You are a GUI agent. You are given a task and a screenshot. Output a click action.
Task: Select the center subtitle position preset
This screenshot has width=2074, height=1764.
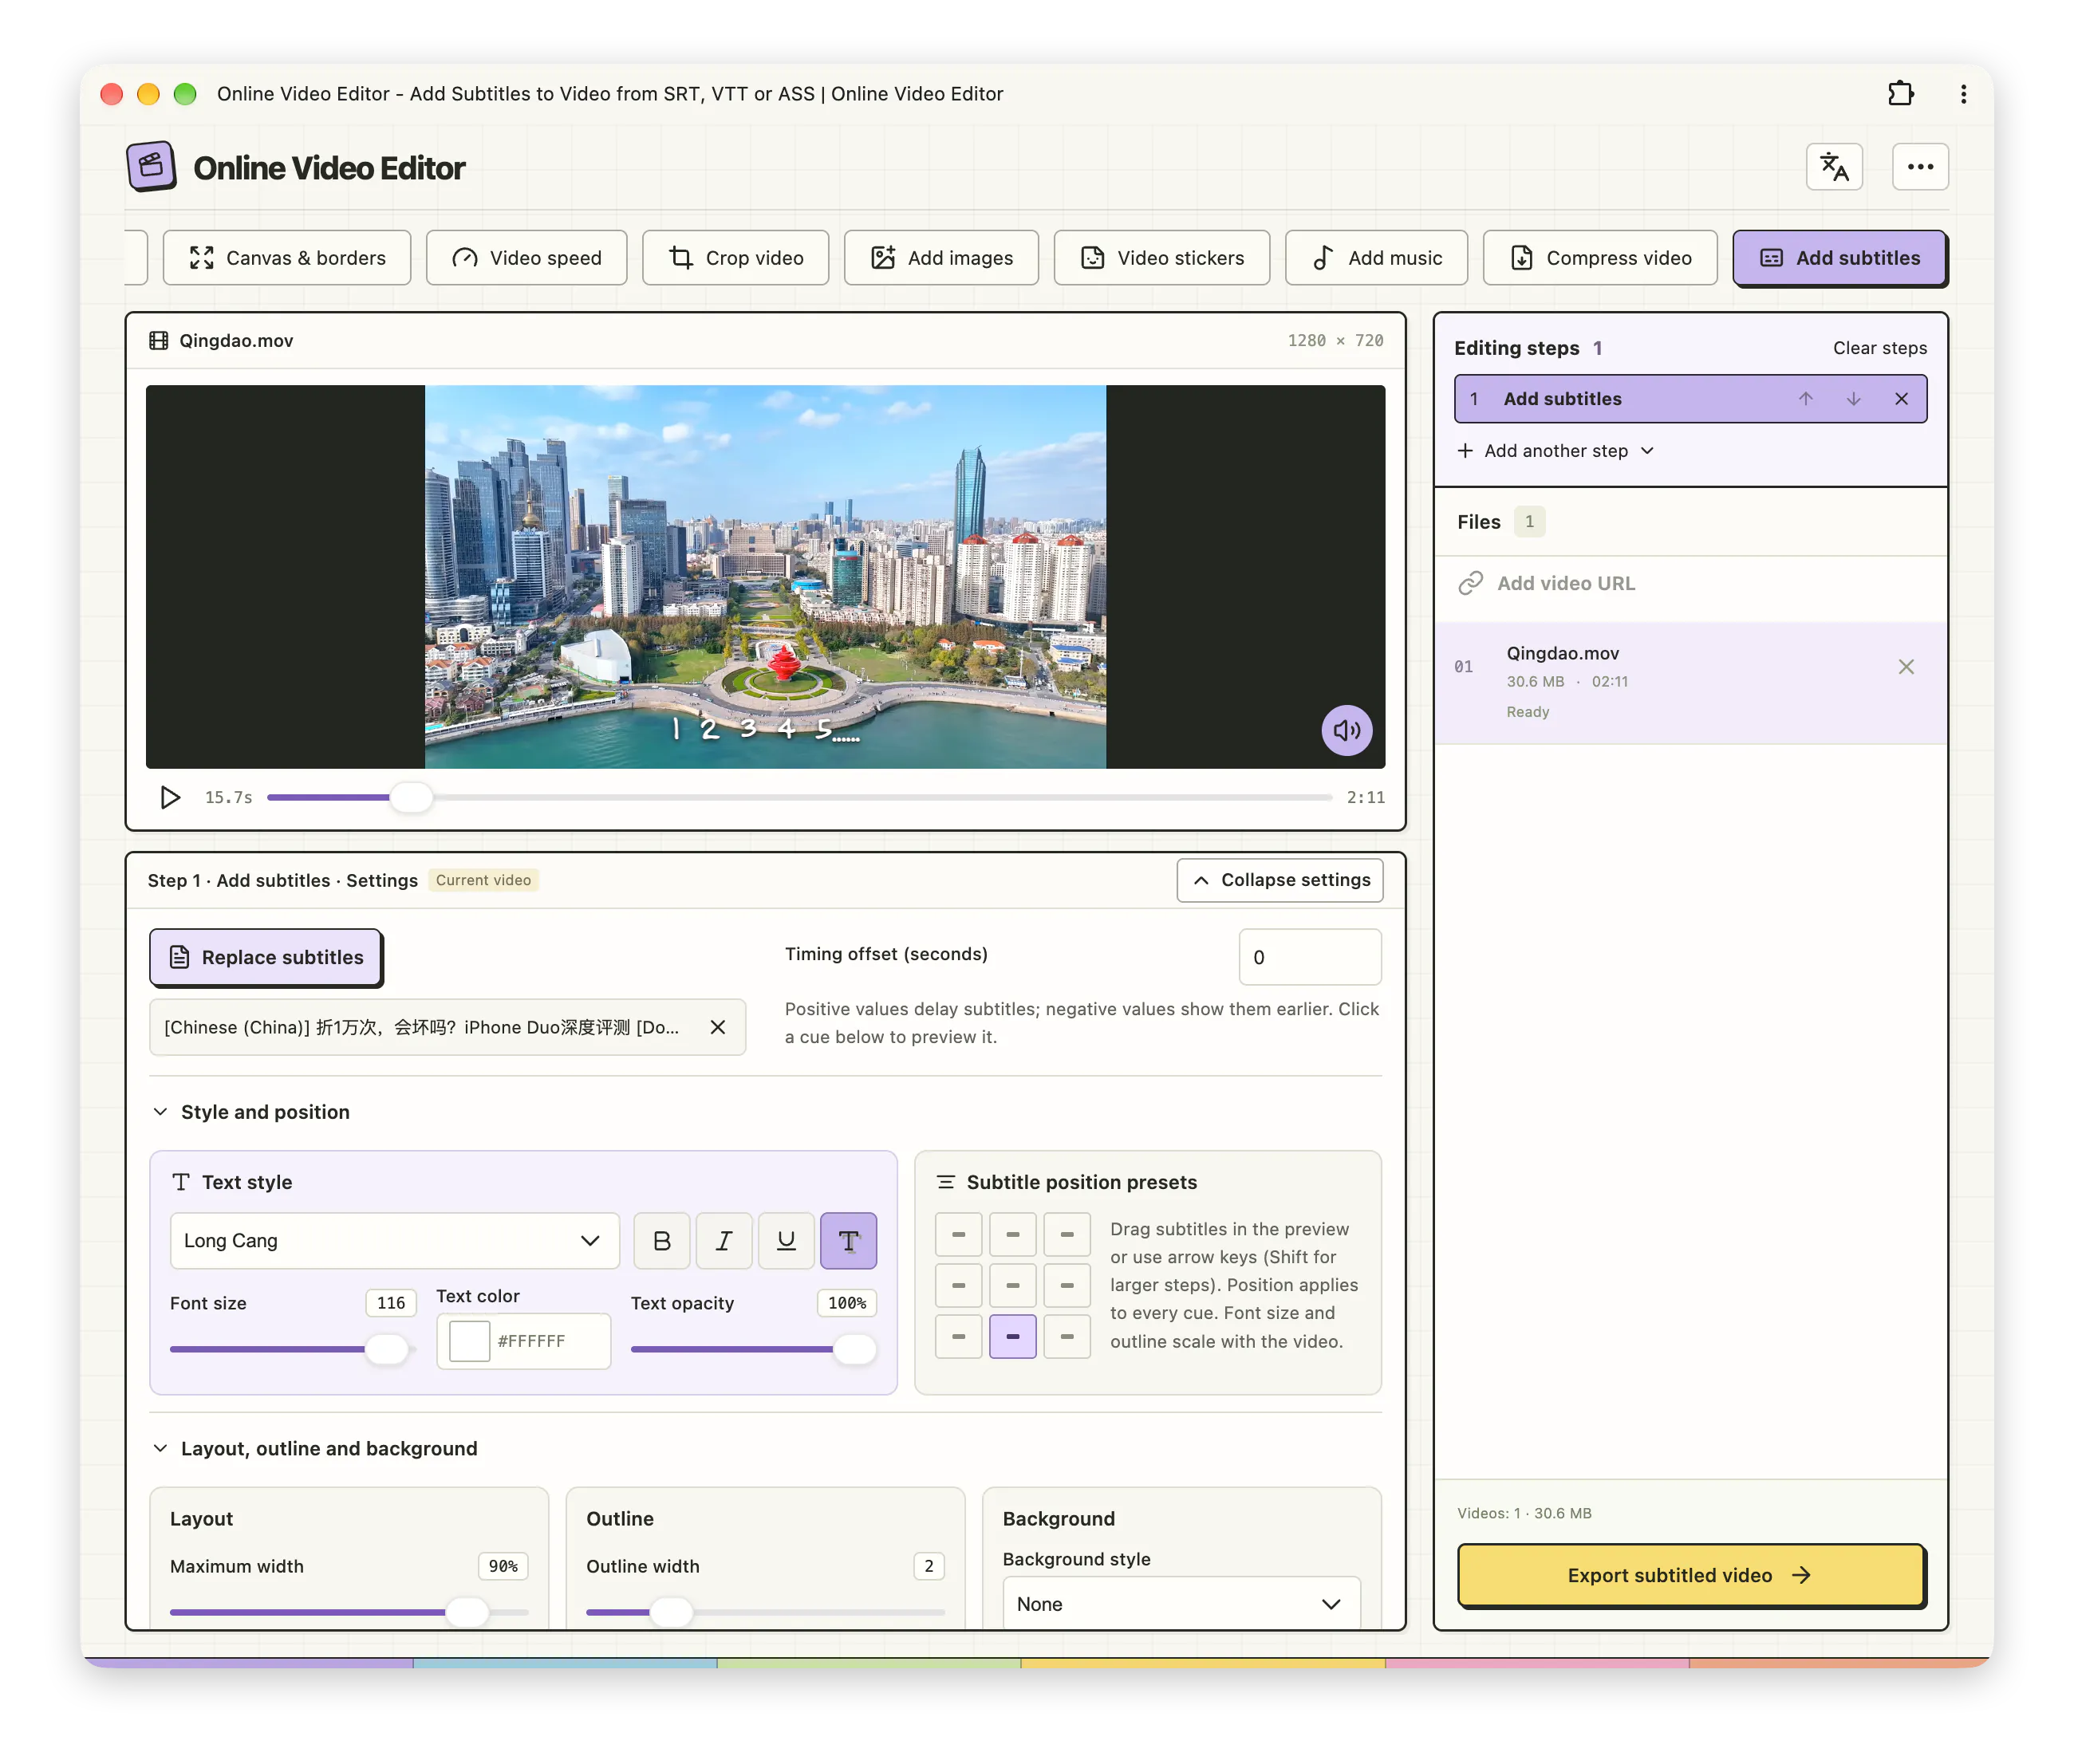[1012, 1286]
